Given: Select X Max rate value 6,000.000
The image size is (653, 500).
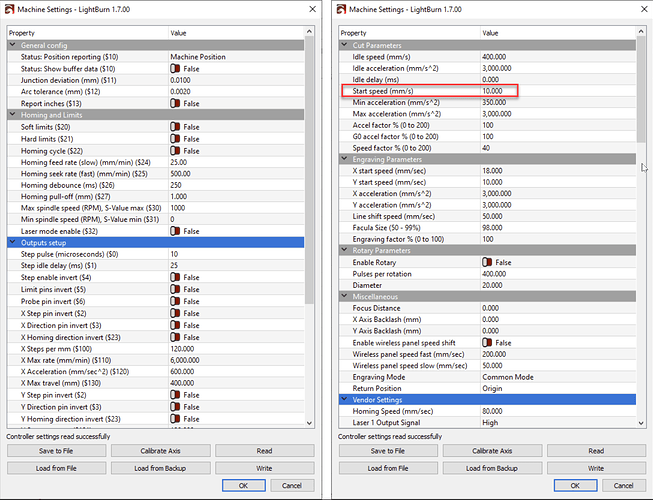Looking at the screenshot, I should coord(185,360).
